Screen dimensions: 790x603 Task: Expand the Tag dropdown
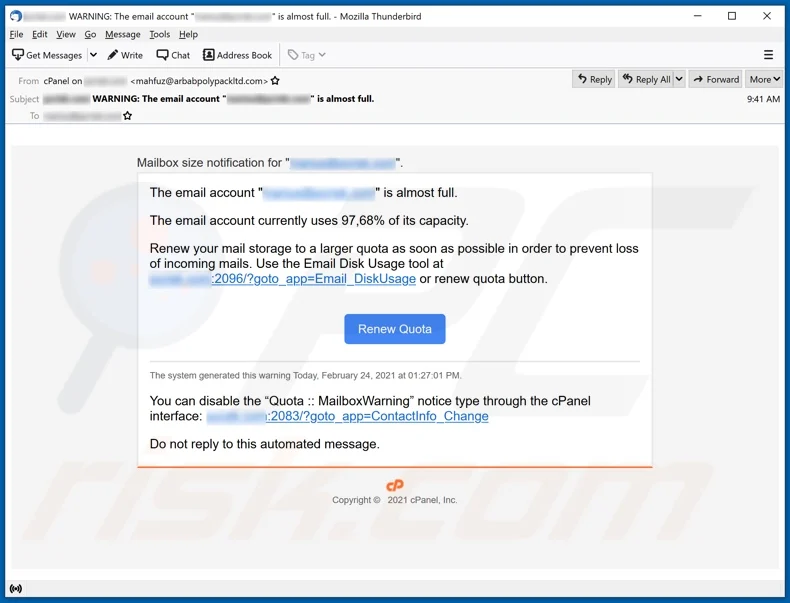pyautogui.click(x=307, y=55)
